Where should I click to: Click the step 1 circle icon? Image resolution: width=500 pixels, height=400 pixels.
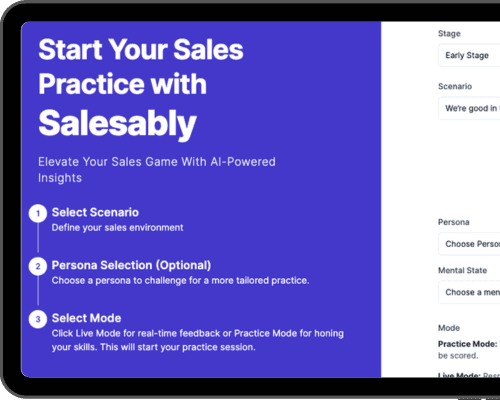[38, 213]
